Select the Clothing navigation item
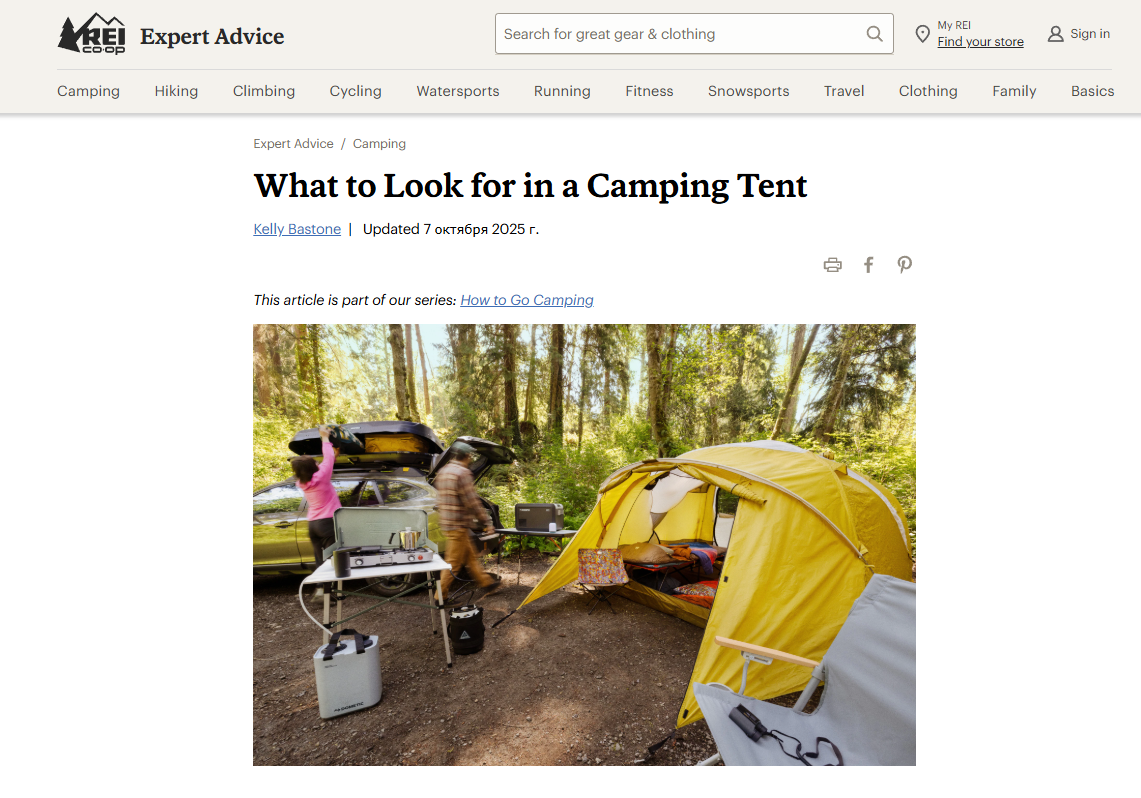This screenshot has height=798, width=1141. point(928,91)
